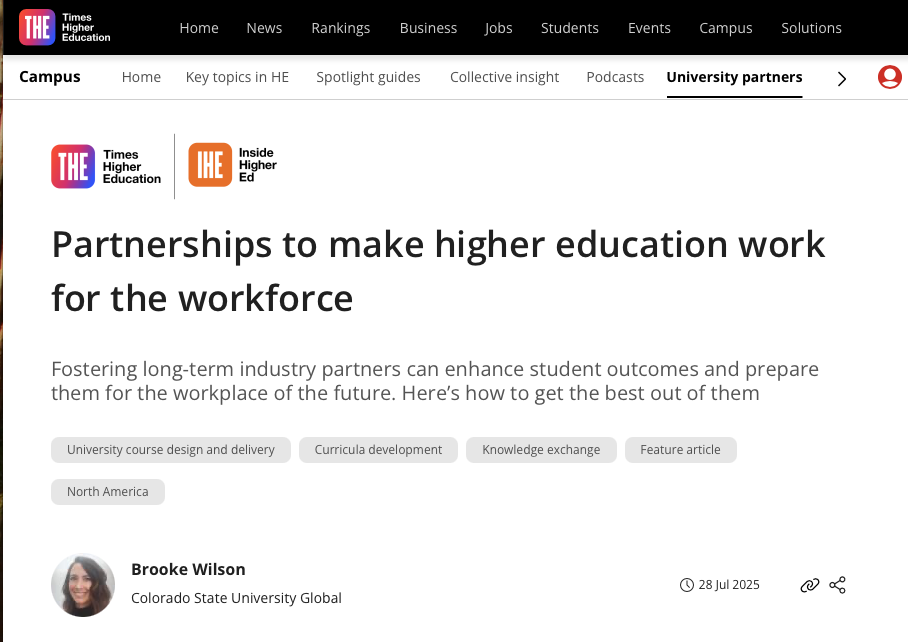Image resolution: width=908 pixels, height=642 pixels.
Task: Click the North America tag
Action: click(x=108, y=492)
